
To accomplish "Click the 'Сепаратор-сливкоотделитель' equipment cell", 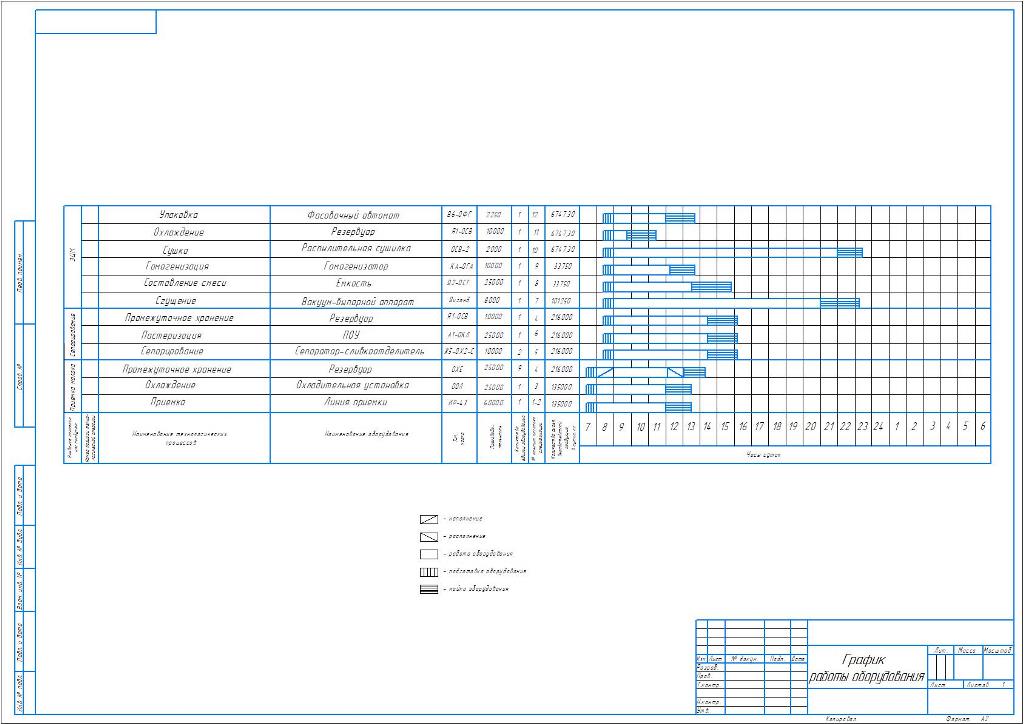I will click(x=356, y=351).
